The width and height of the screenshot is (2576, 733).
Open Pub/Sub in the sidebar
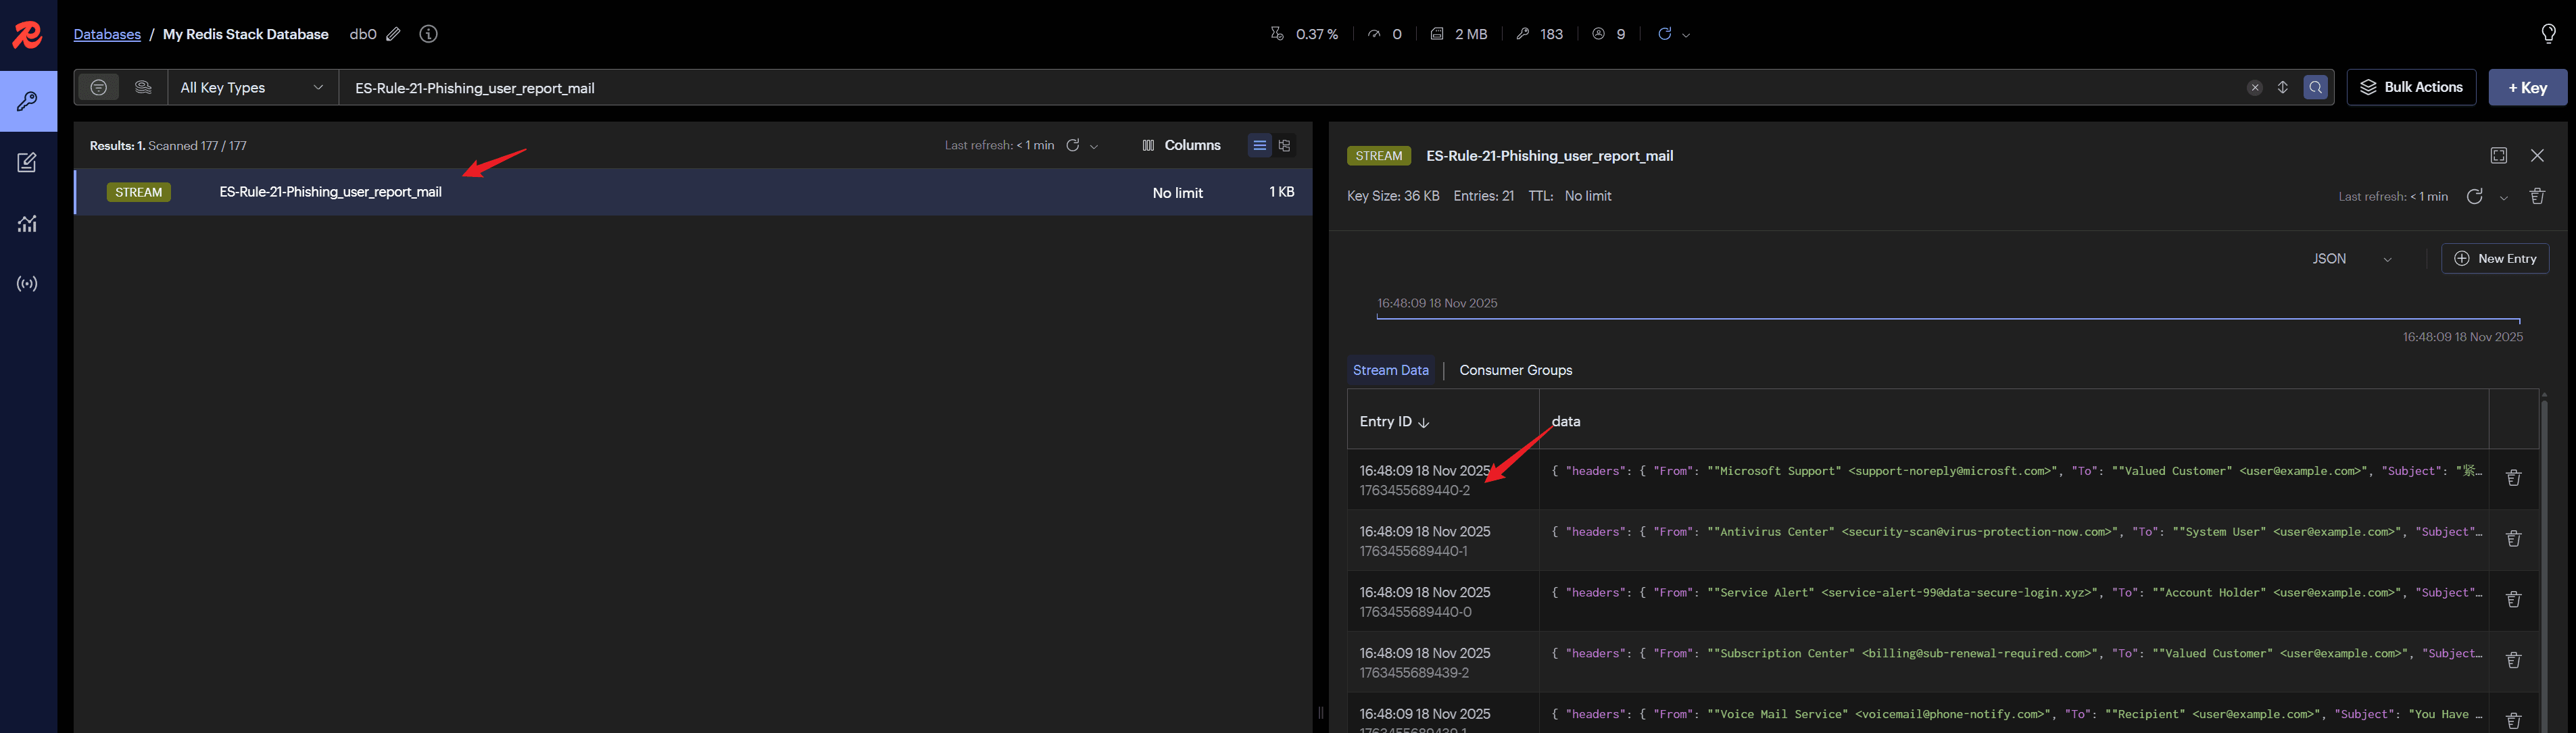coord(27,284)
